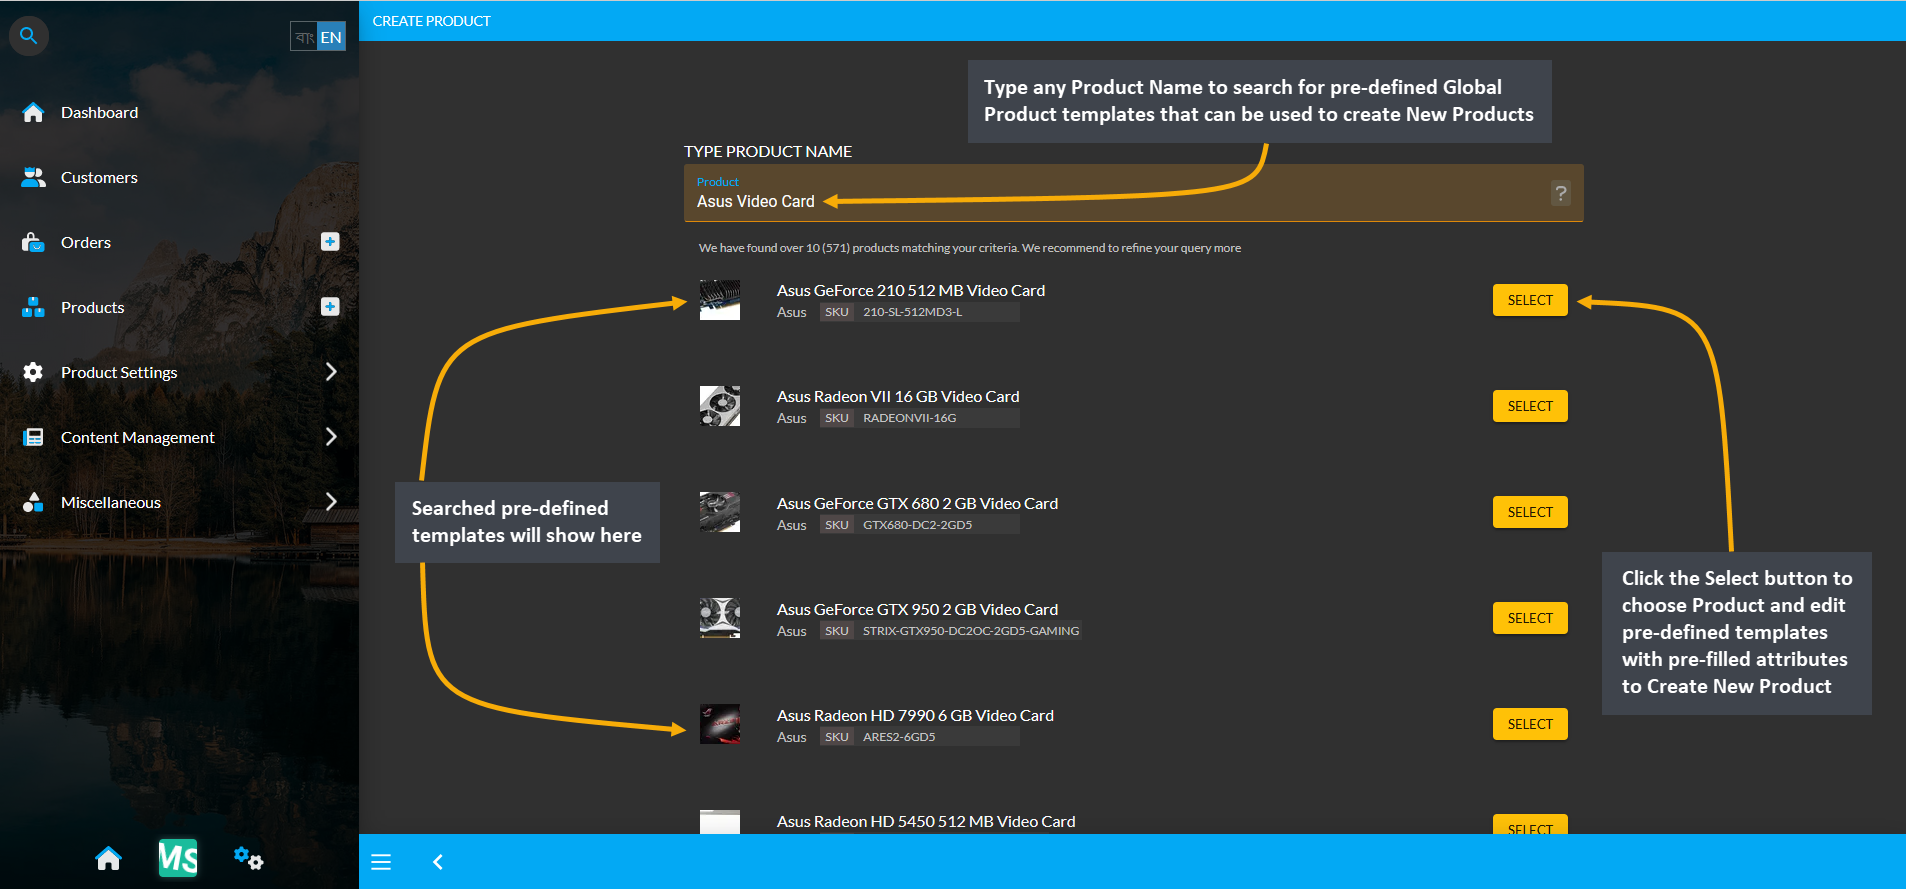Click SKU value ARES2-6GD5
1906x889 pixels.
point(899,737)
